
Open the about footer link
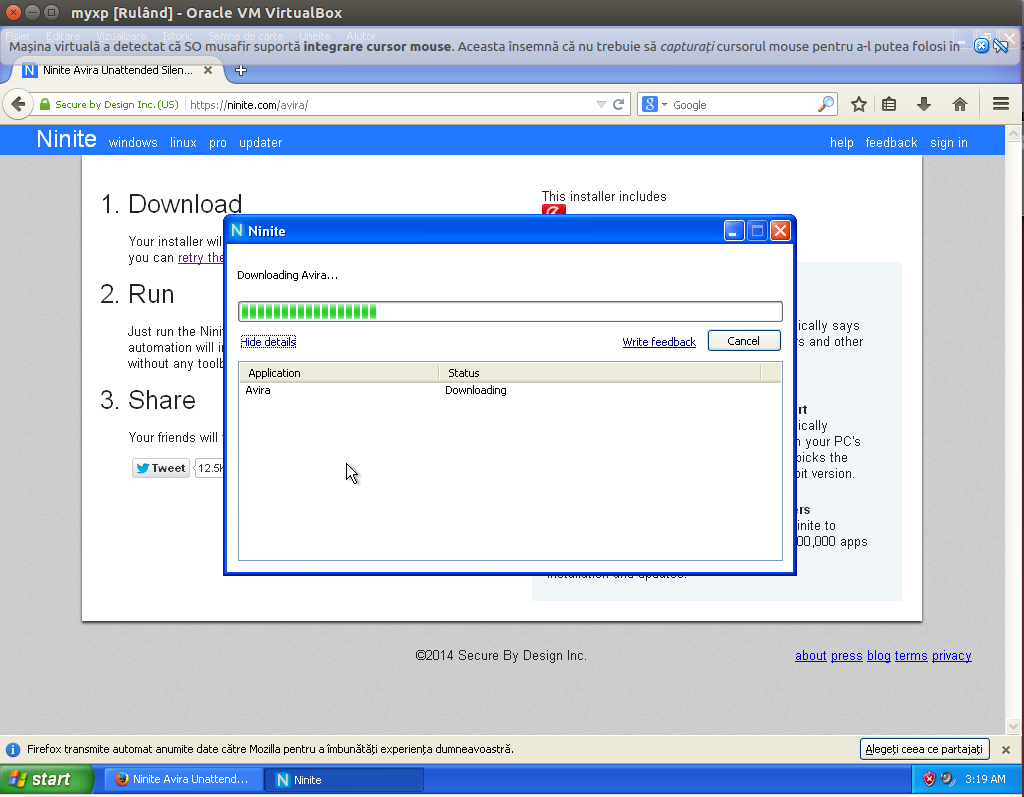(x=810, y=655)
